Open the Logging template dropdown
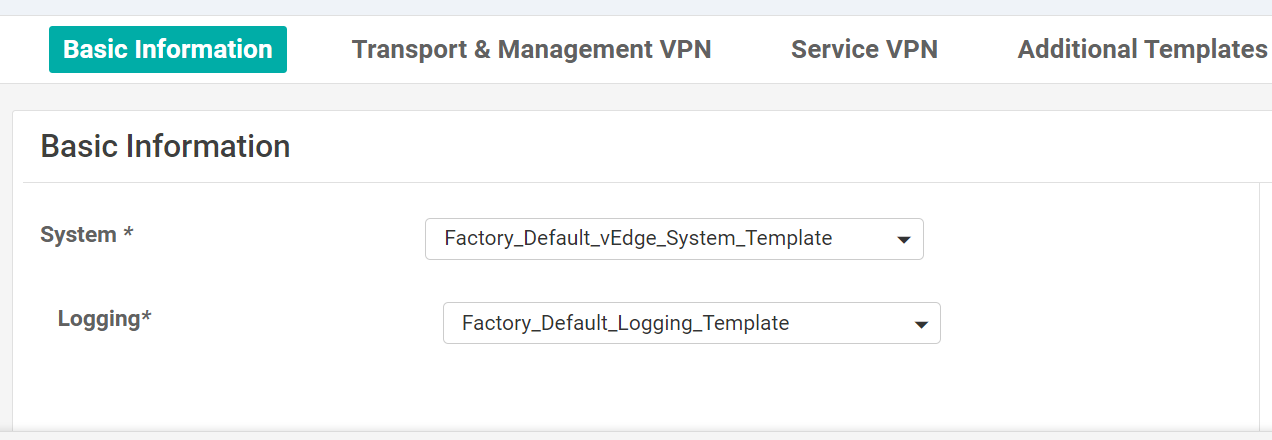 pos(691,323)
